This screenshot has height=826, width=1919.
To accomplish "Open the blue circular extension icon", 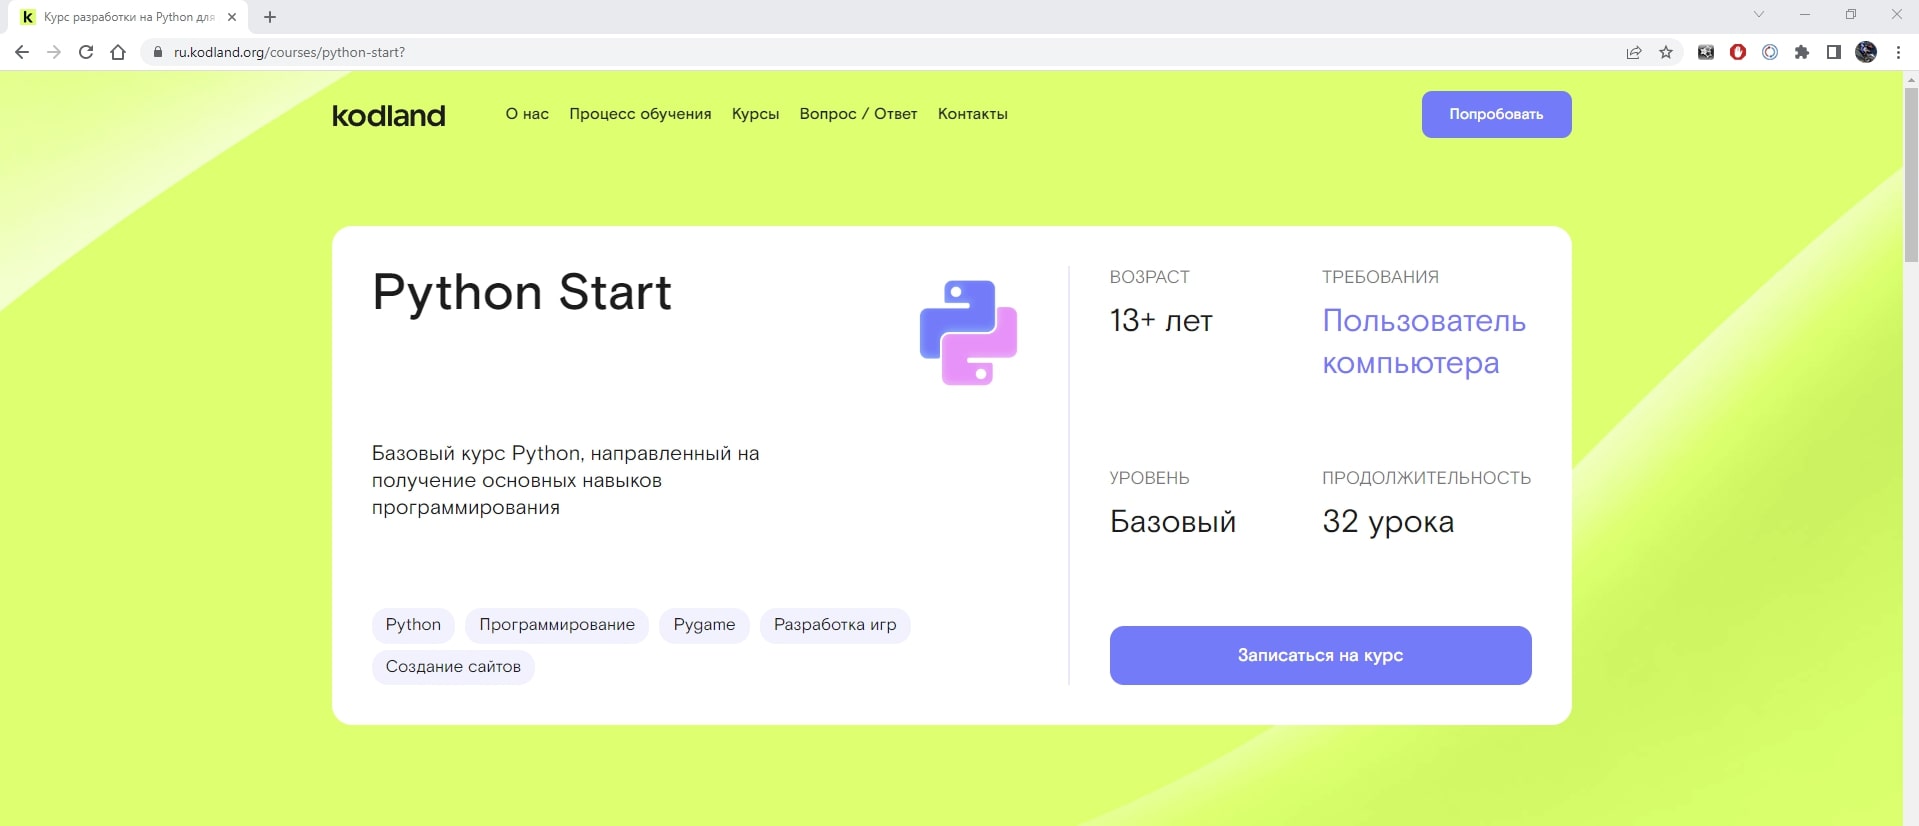I will [1770, 52].
